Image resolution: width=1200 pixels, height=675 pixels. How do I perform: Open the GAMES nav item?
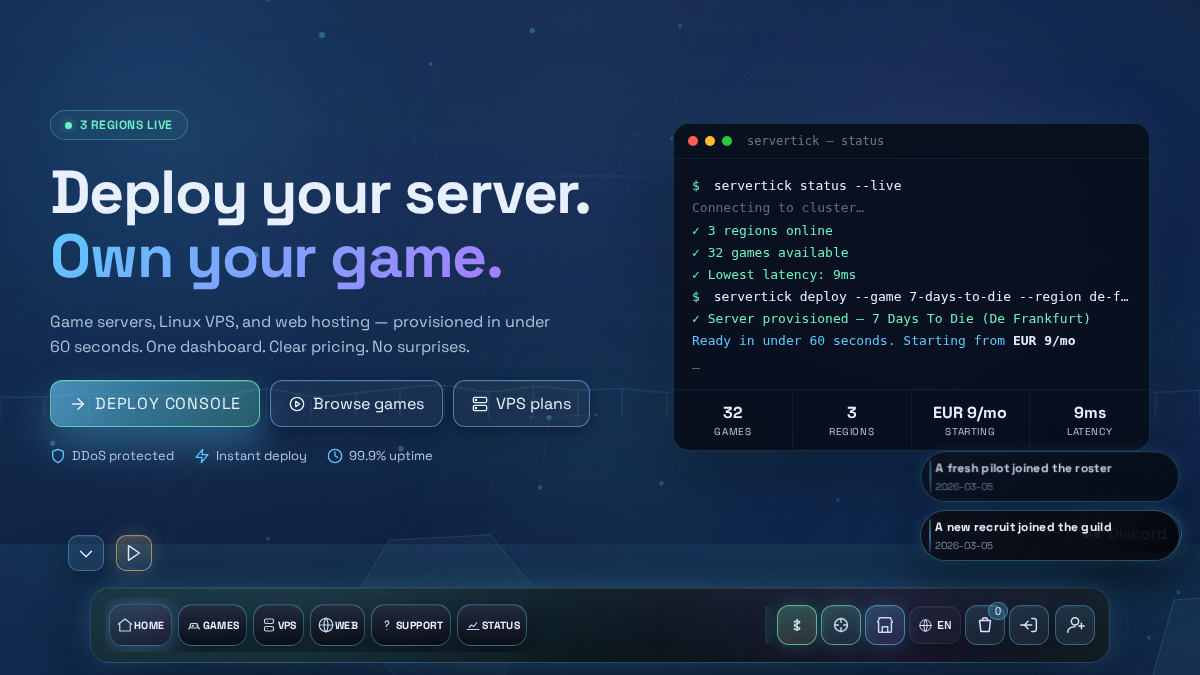pyautogui.click(x=212, y=625)
